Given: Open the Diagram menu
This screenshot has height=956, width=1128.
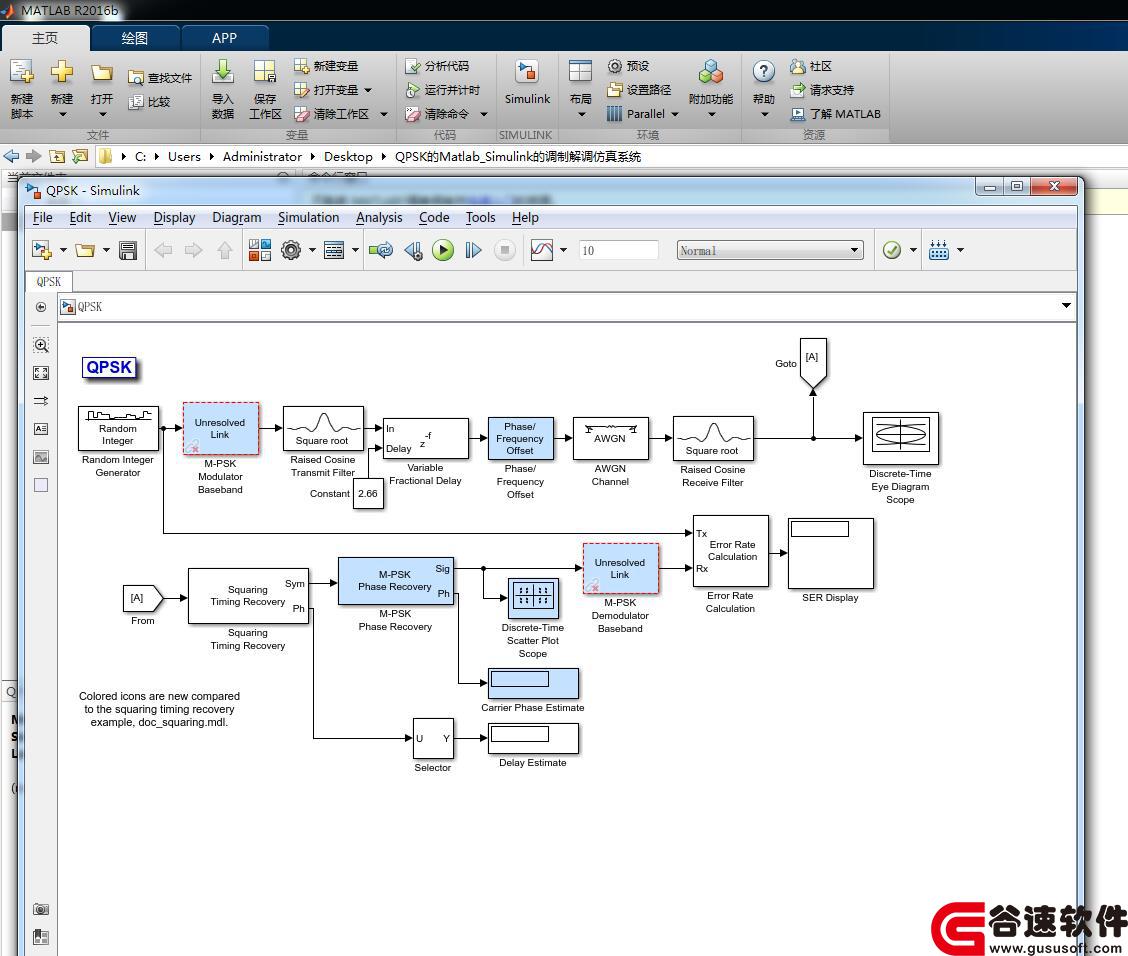Looking at the screenshot, I should tap(237, 217).
